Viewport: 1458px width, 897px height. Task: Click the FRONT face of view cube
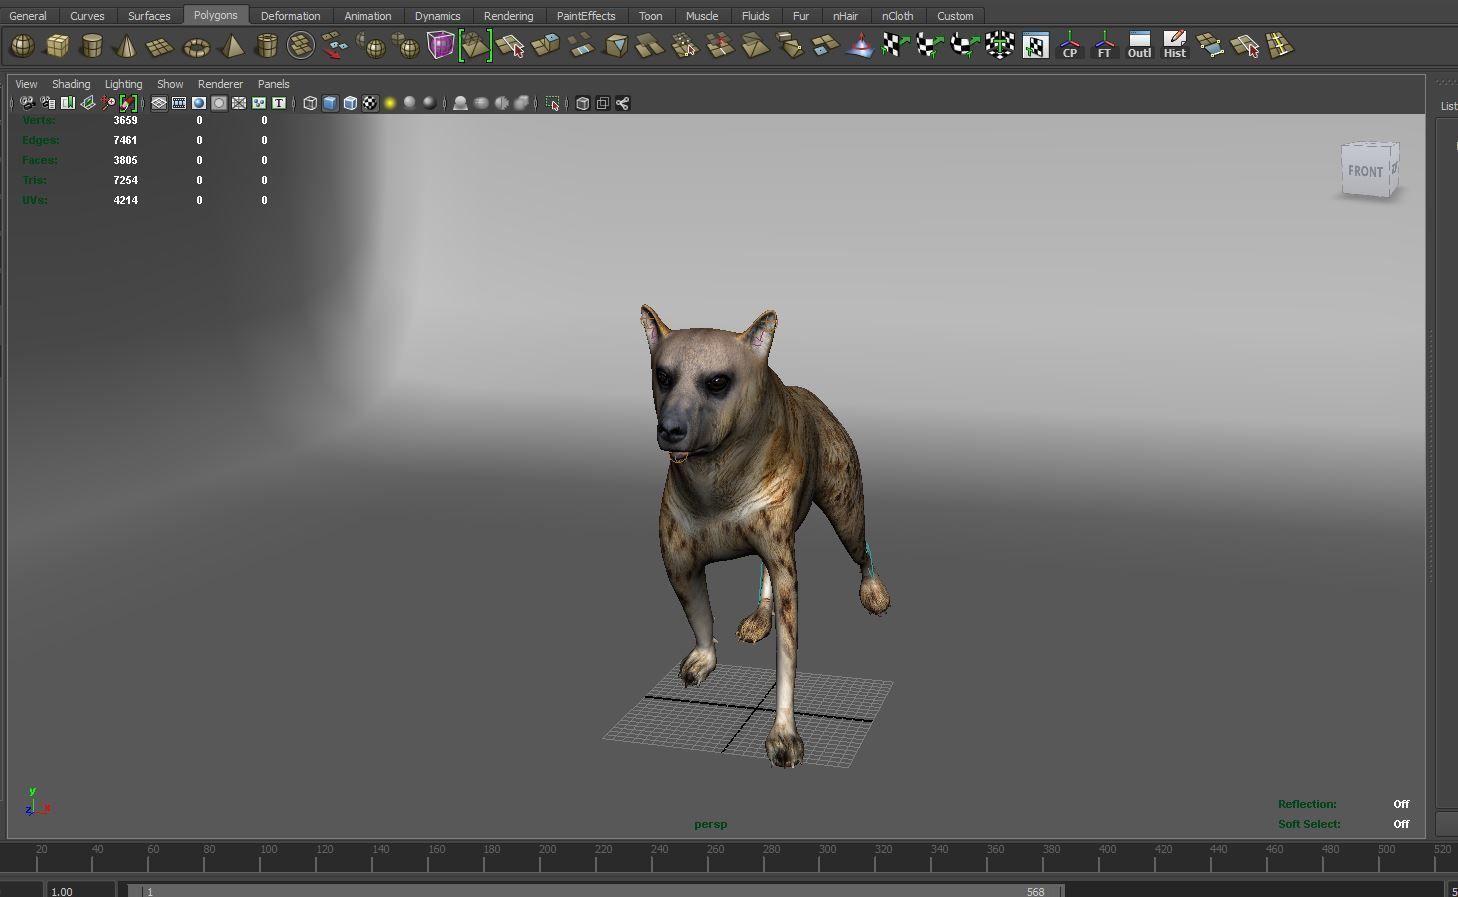pyautogui.click(x=1365, y=171)
